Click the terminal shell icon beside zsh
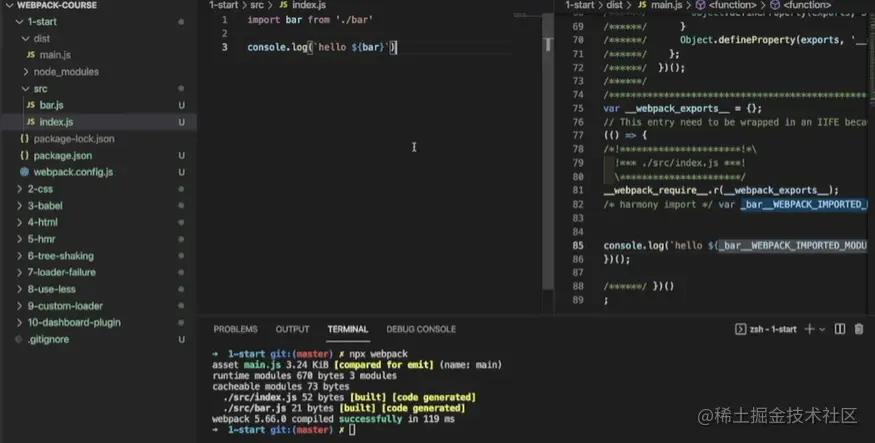 click(741, 329)
